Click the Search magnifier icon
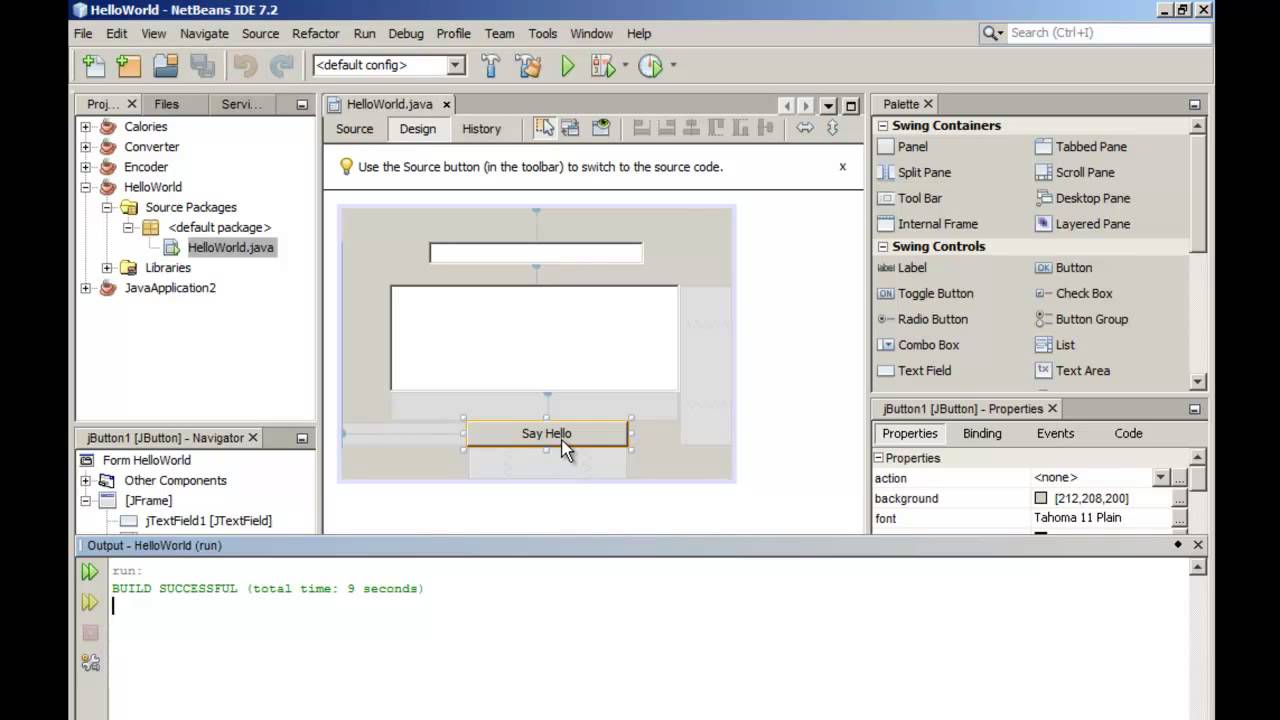The width and height of the screenshot is (1280, 720). [x=993, y=33]
